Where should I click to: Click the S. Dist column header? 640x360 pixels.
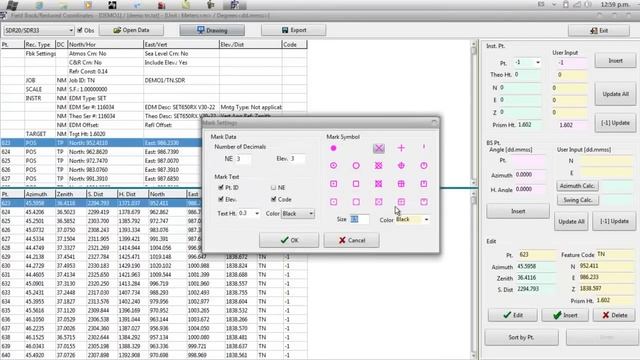[101, 194]
